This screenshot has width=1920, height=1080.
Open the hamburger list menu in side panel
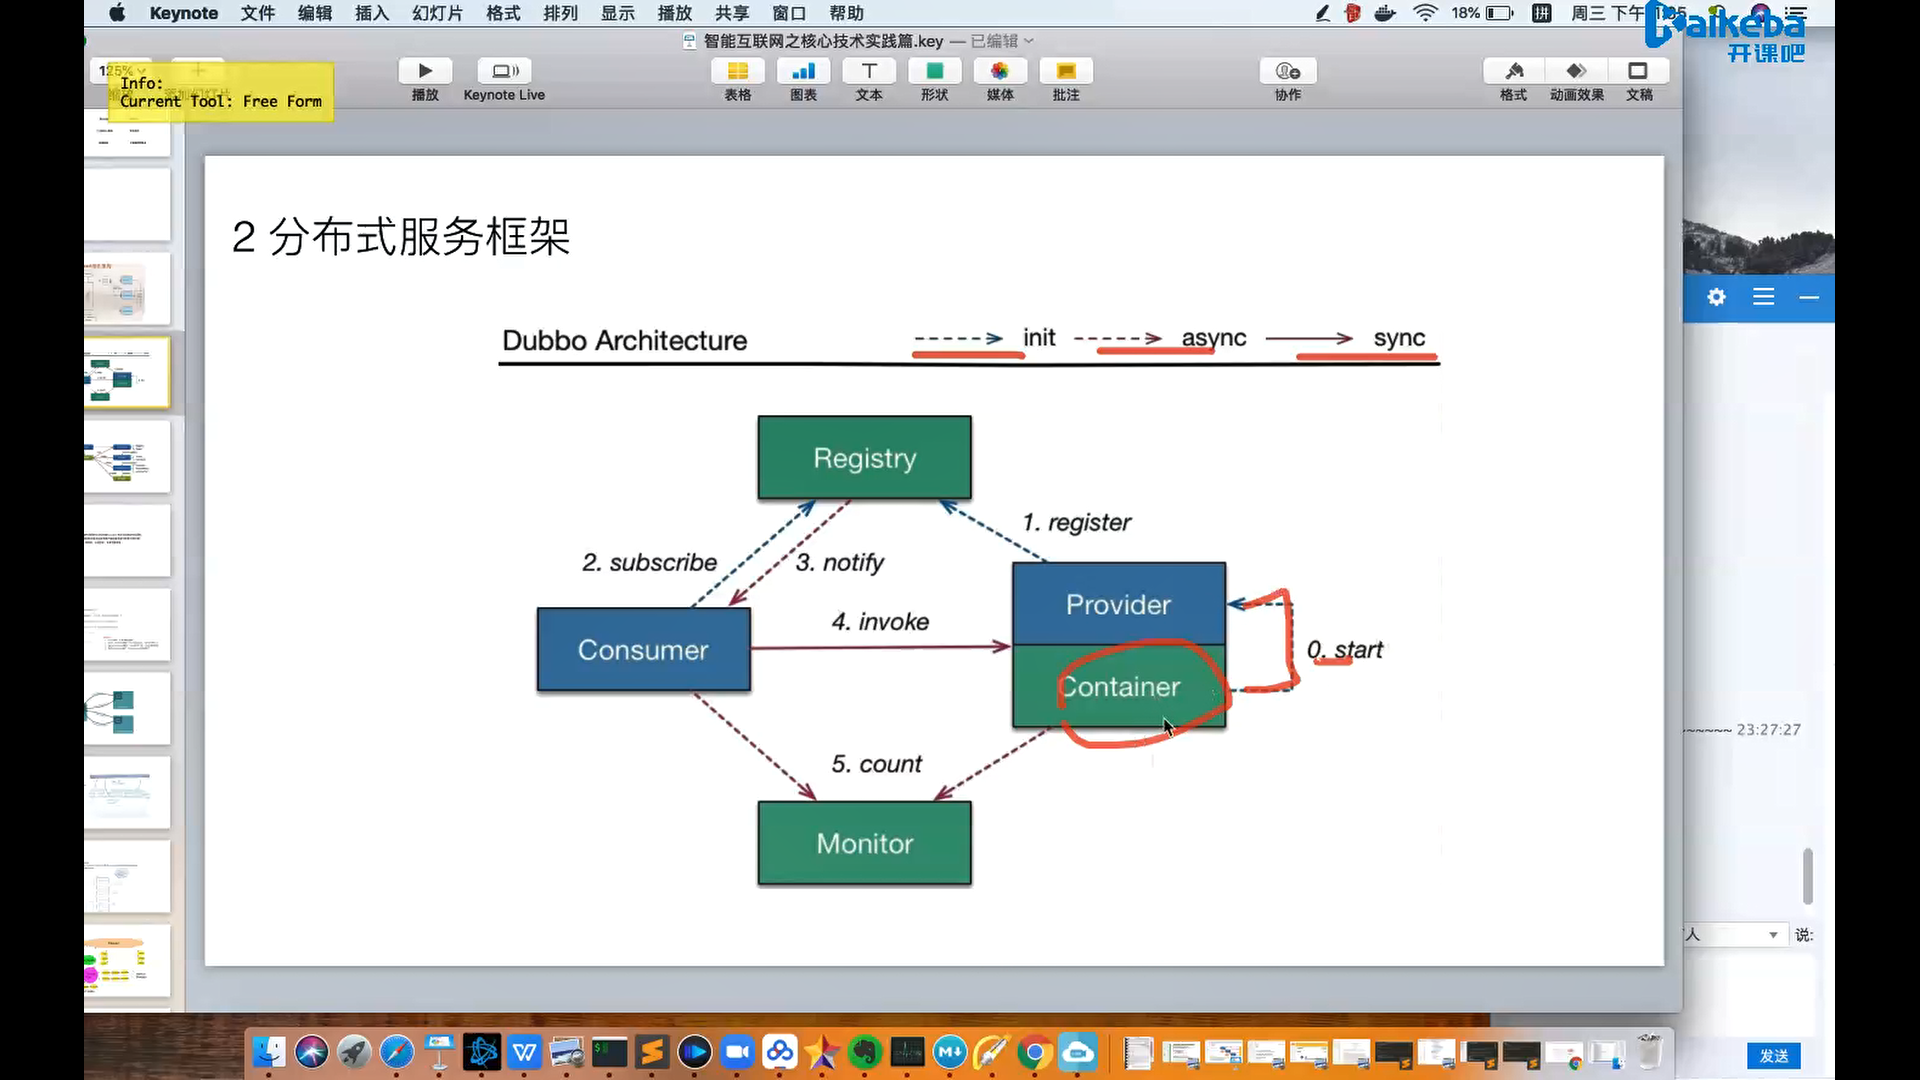1763,297
